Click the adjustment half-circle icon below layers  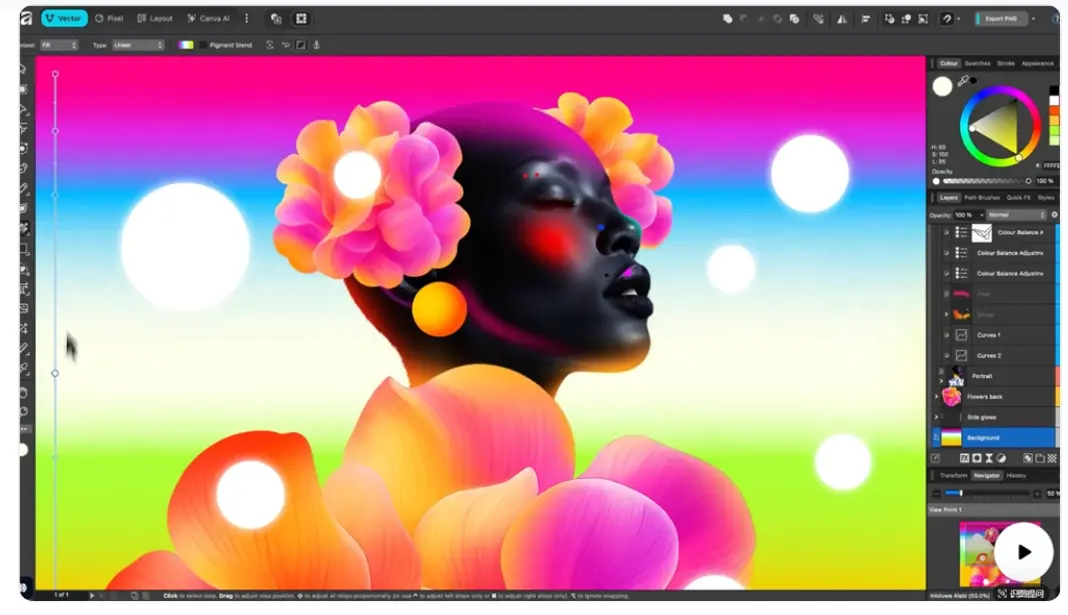[x=1001, y=458]
